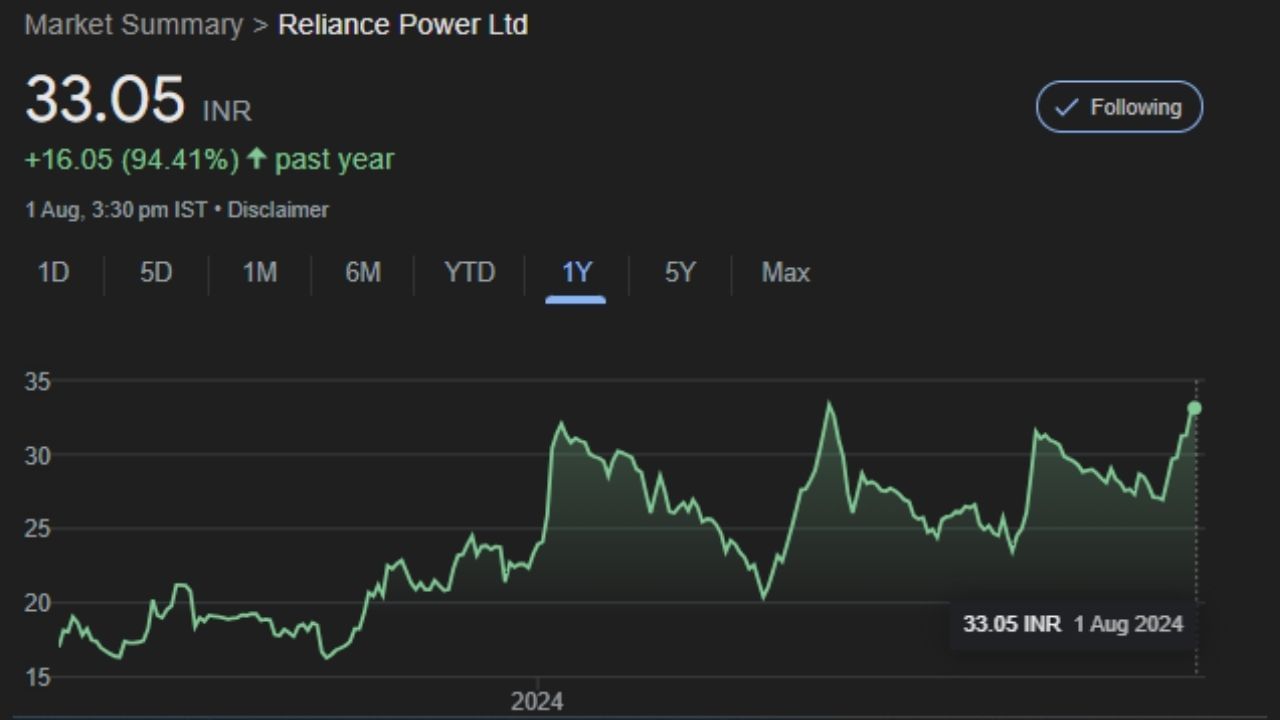This screenshot has height=720, width=1280.
Task: Click the INR currency label
Action: [x=227, y=110]
